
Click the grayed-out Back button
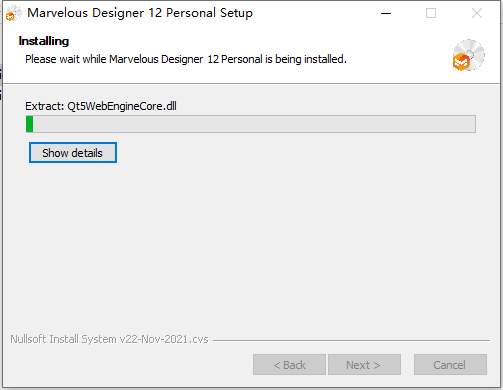[289, 365]
